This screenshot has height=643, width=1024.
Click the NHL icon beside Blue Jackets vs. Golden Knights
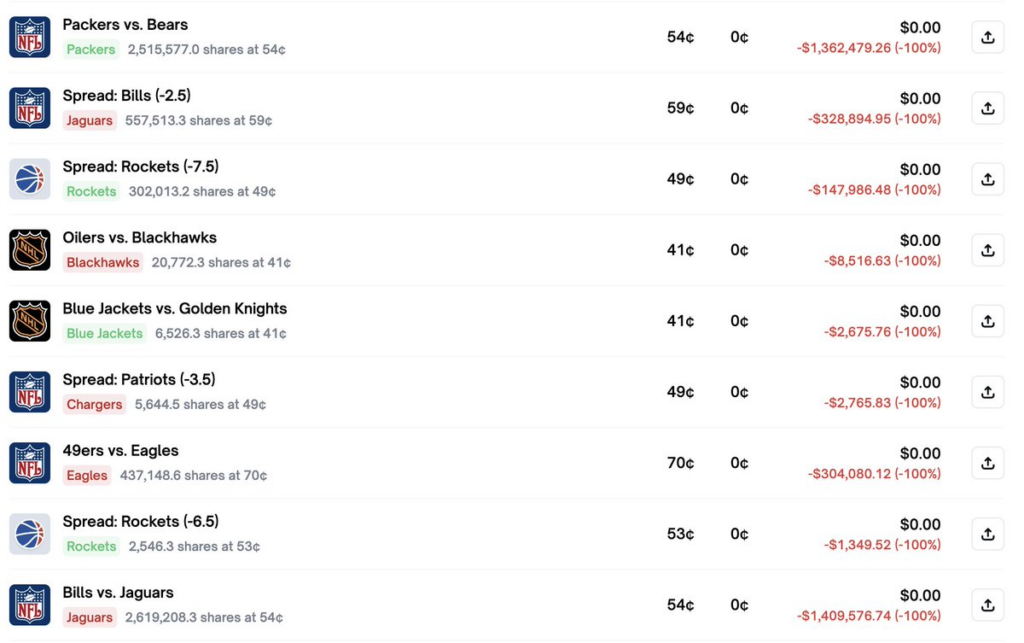click(29, 318)
